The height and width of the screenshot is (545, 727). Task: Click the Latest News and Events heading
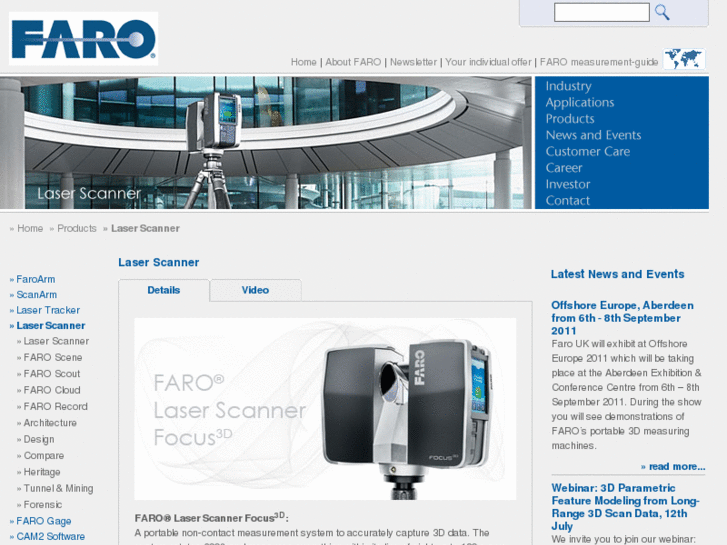click(617, 274)
